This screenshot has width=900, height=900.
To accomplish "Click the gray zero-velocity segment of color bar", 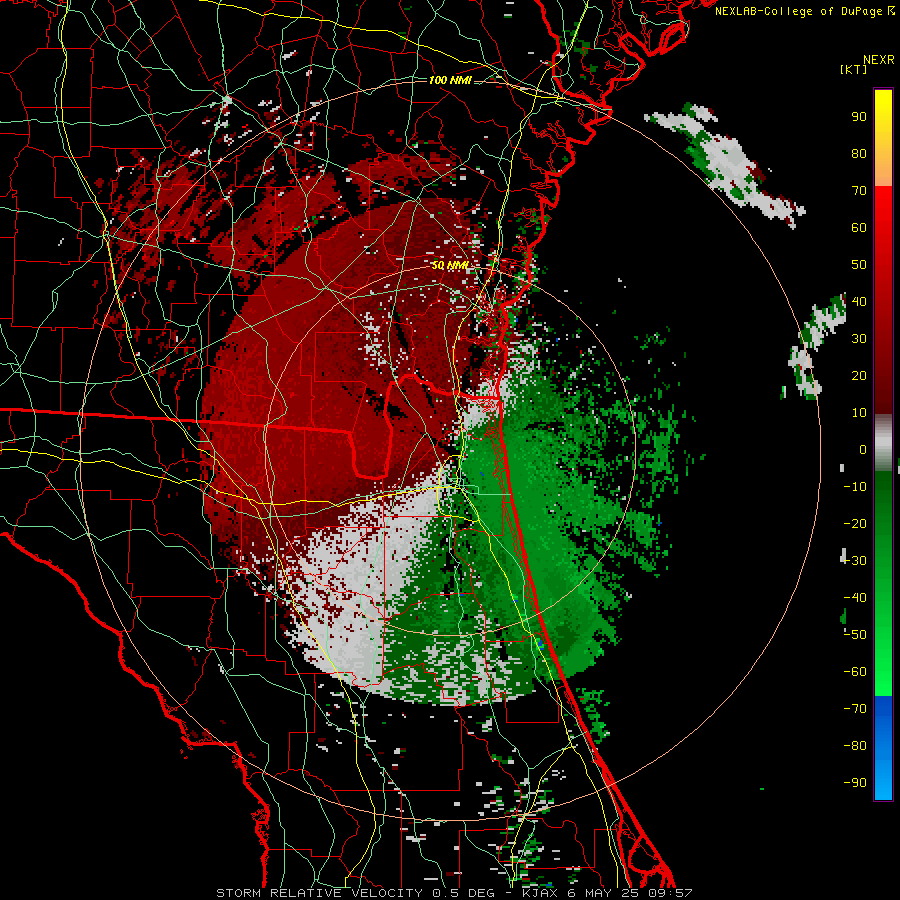I will pos(883,443).
